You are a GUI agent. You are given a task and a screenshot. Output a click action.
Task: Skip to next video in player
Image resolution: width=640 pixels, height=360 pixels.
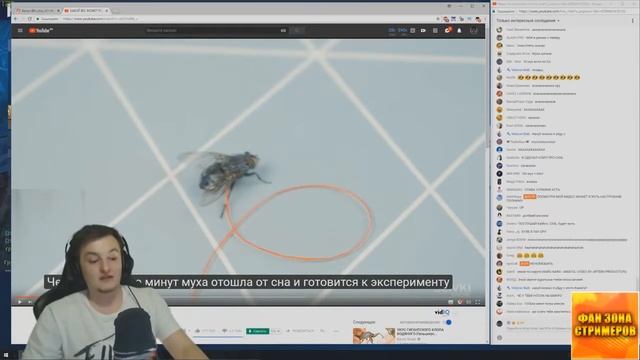point(29,302)
